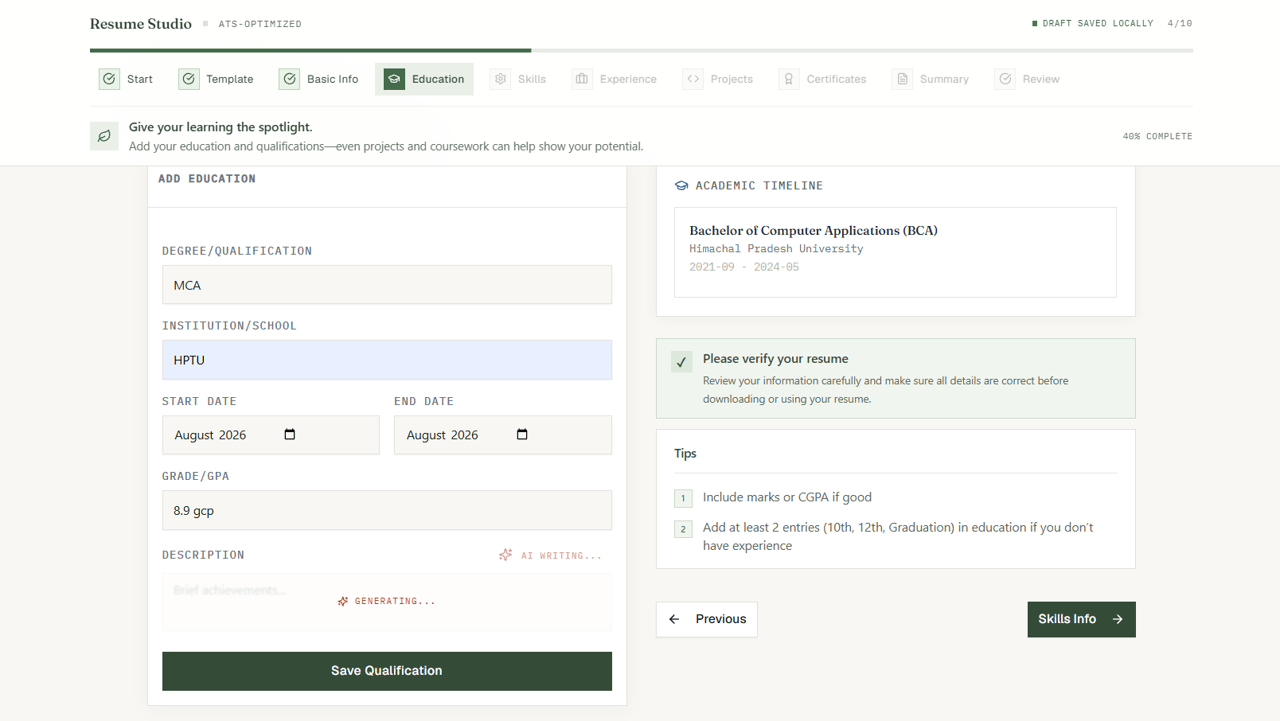This screenshot has height=721, width=1280.
Task: Click the Start step checkmark icon
Action: 109,79
